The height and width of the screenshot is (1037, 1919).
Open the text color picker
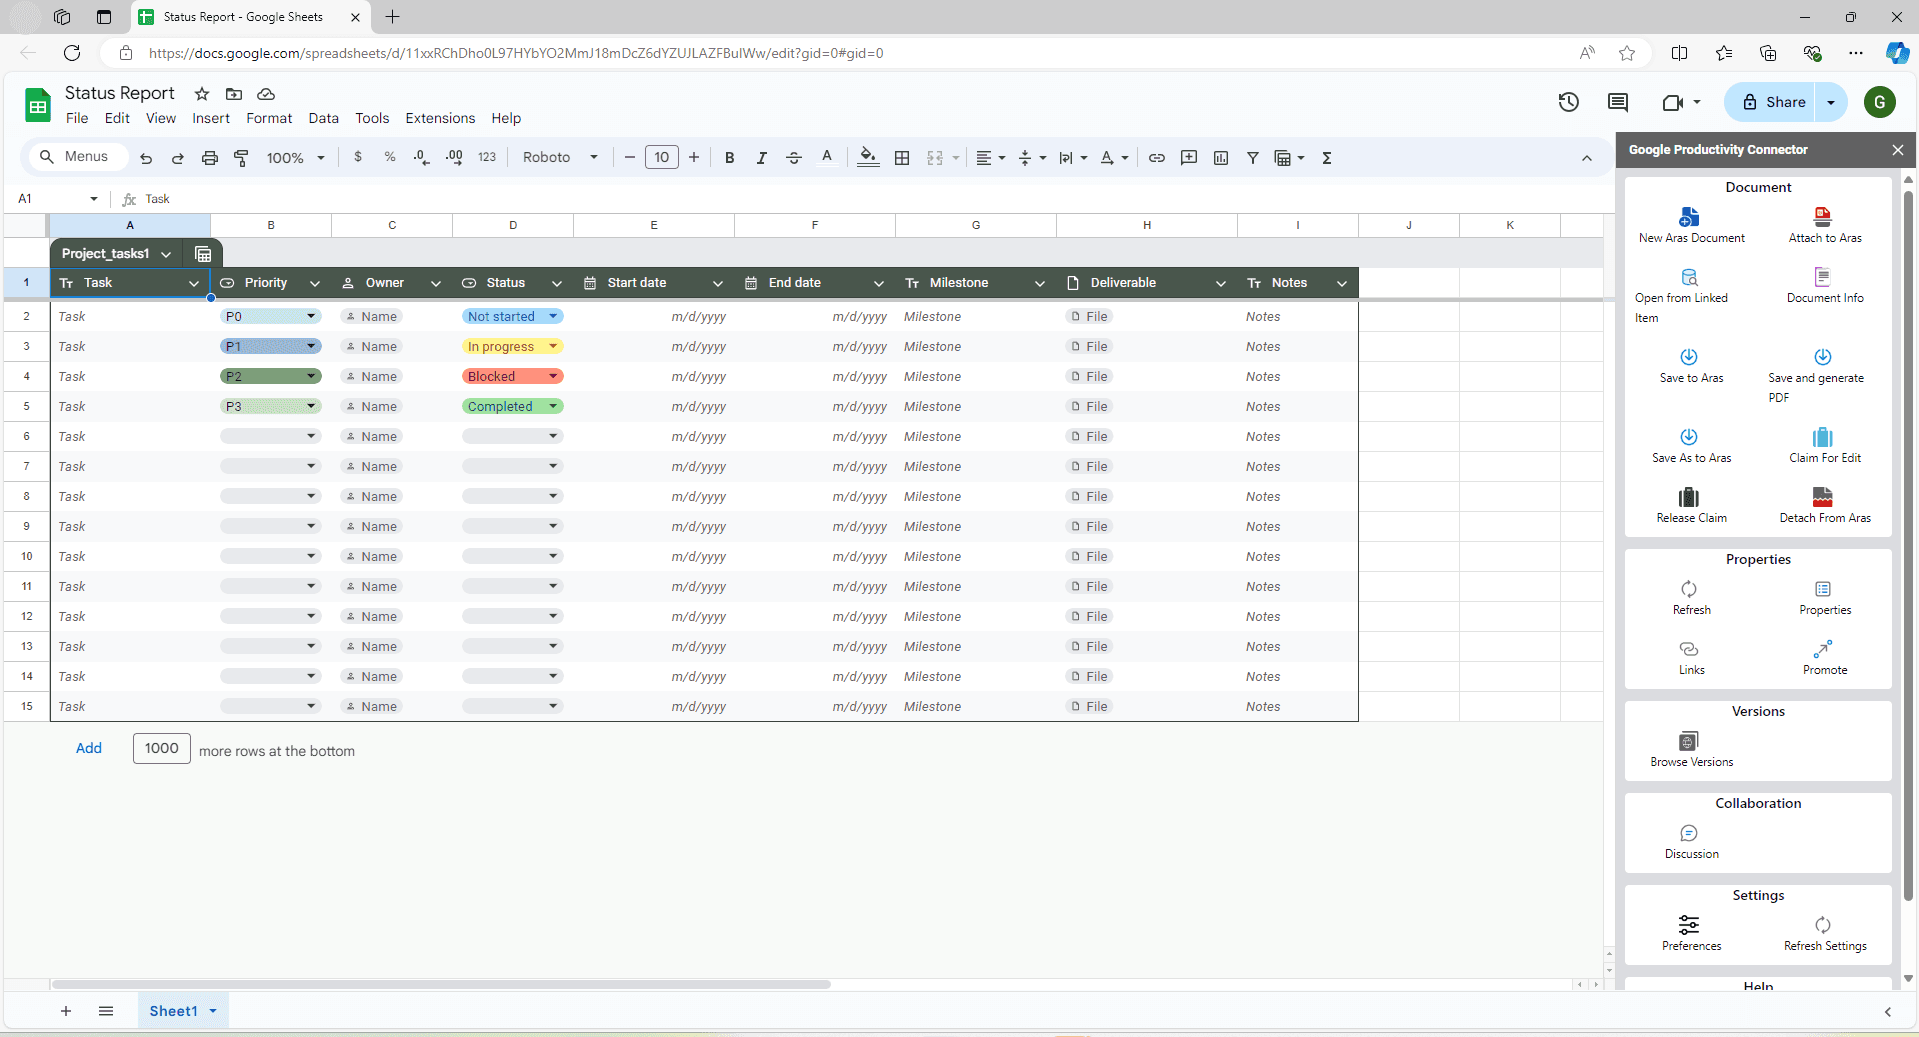827,158
